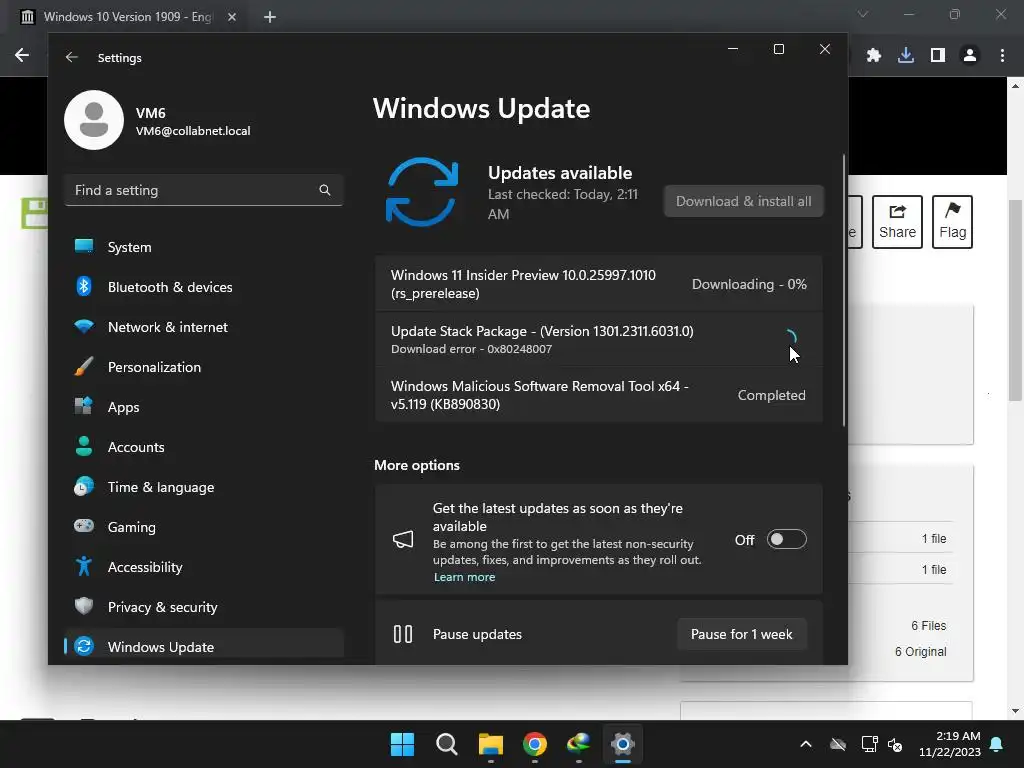Open clock and date in taskbar
1024x768 pixels.
pyautogui.click(x=950, y=744)
